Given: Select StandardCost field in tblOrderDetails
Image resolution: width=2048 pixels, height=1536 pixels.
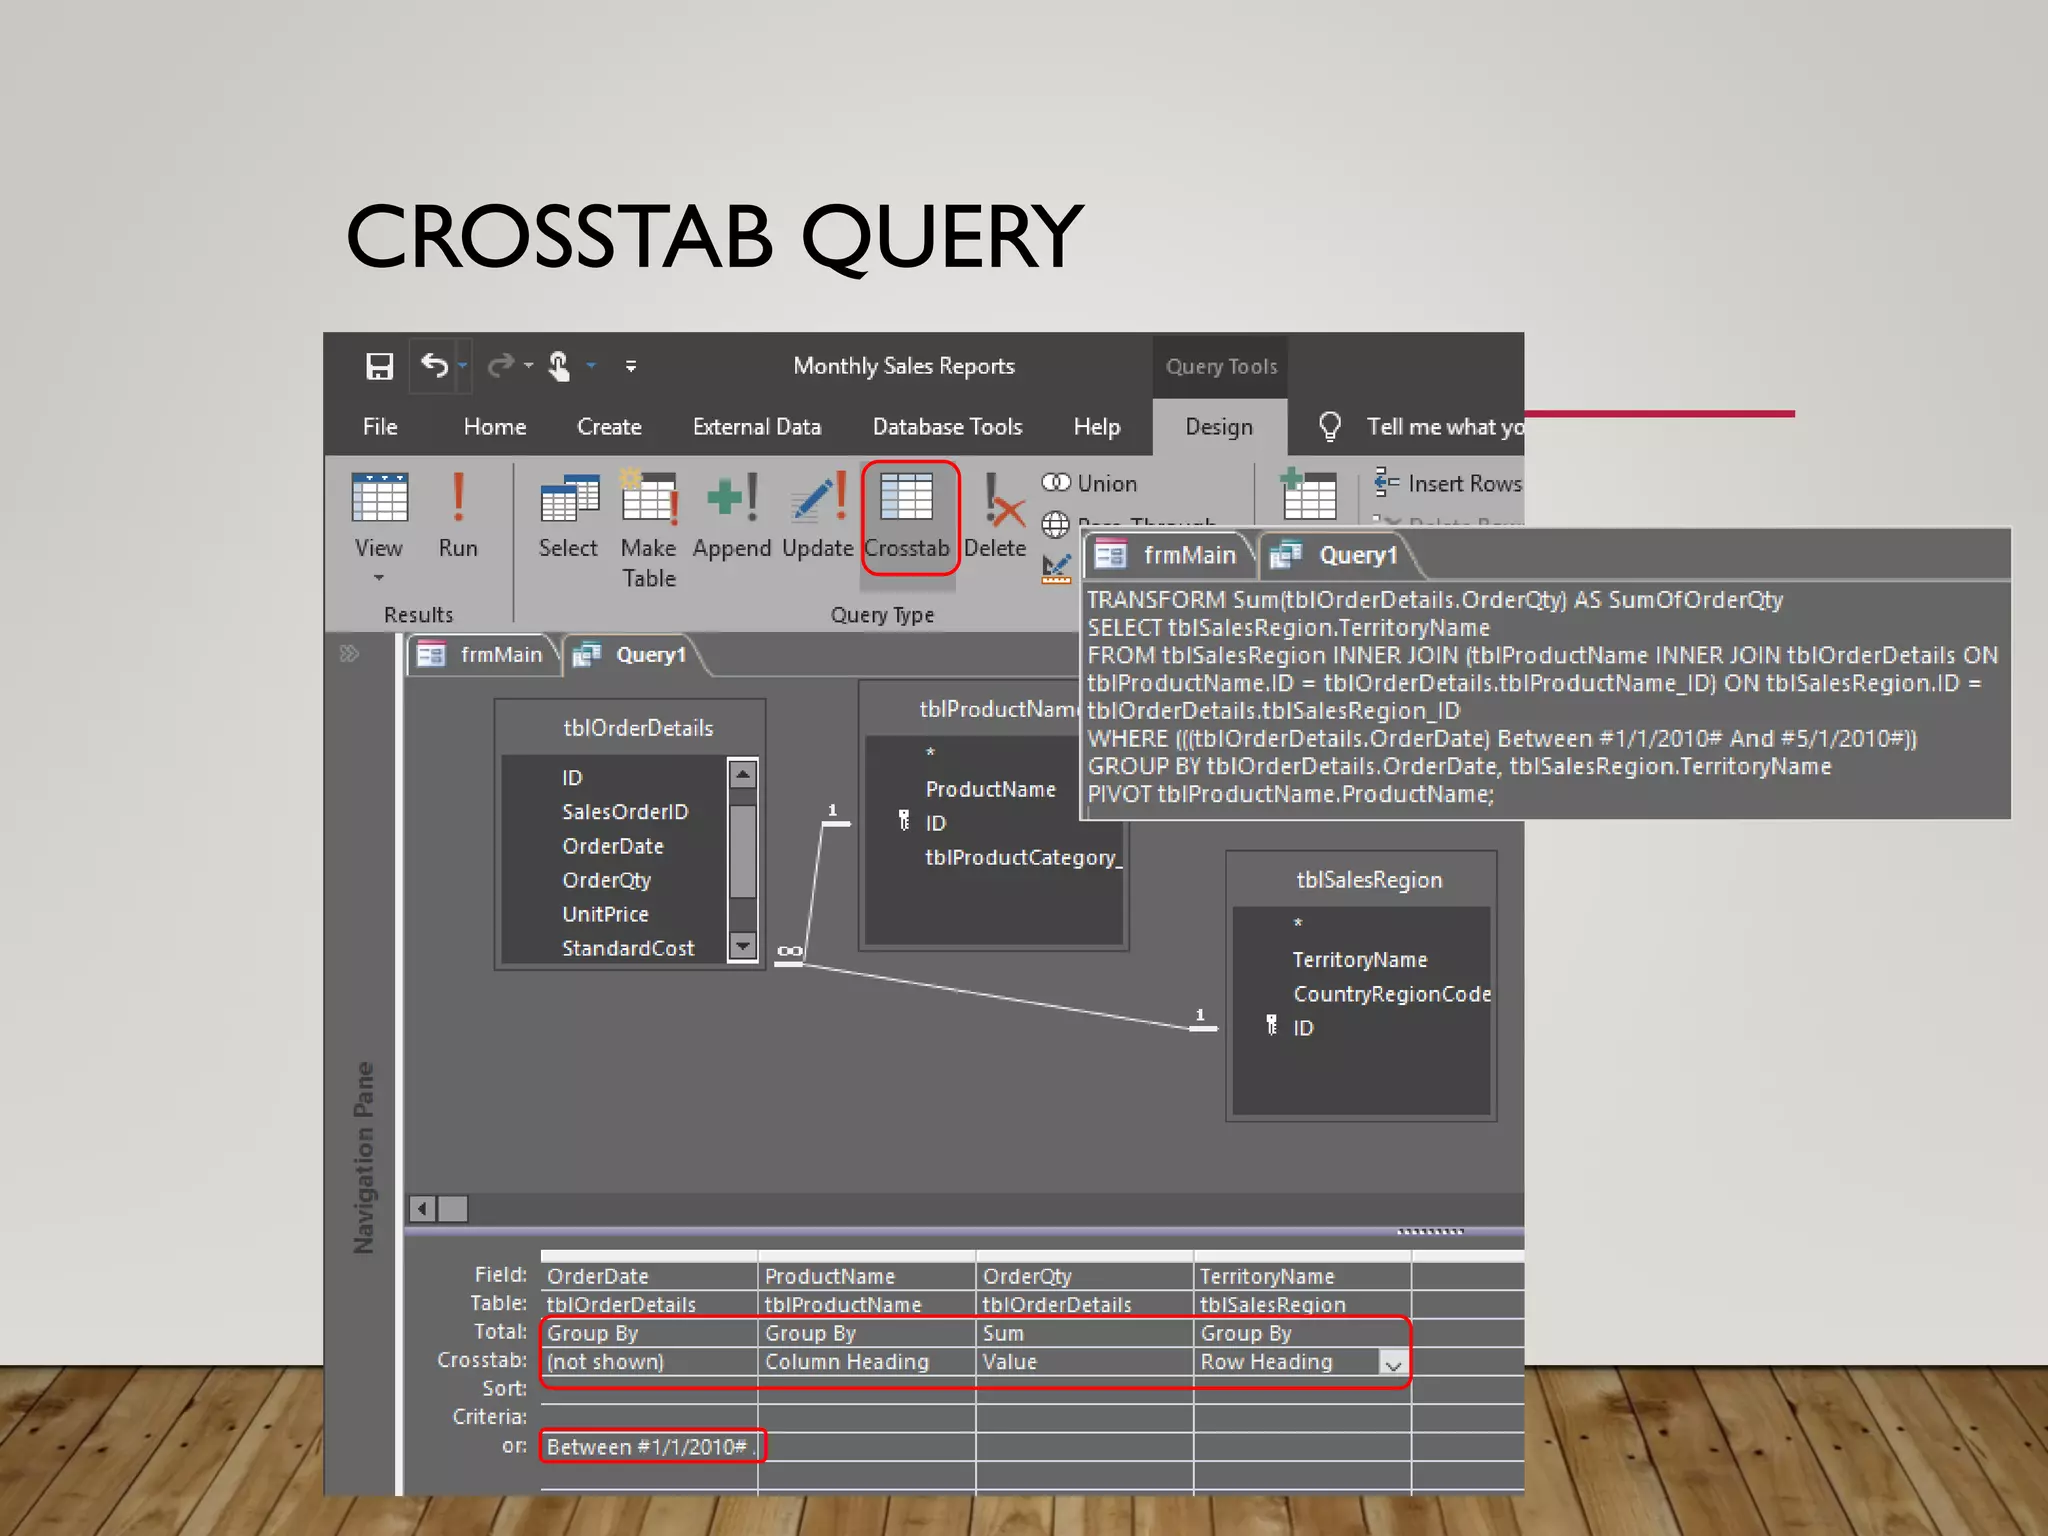Looking at the screenshot, I should pyautogui.click(x=628, y=948).
